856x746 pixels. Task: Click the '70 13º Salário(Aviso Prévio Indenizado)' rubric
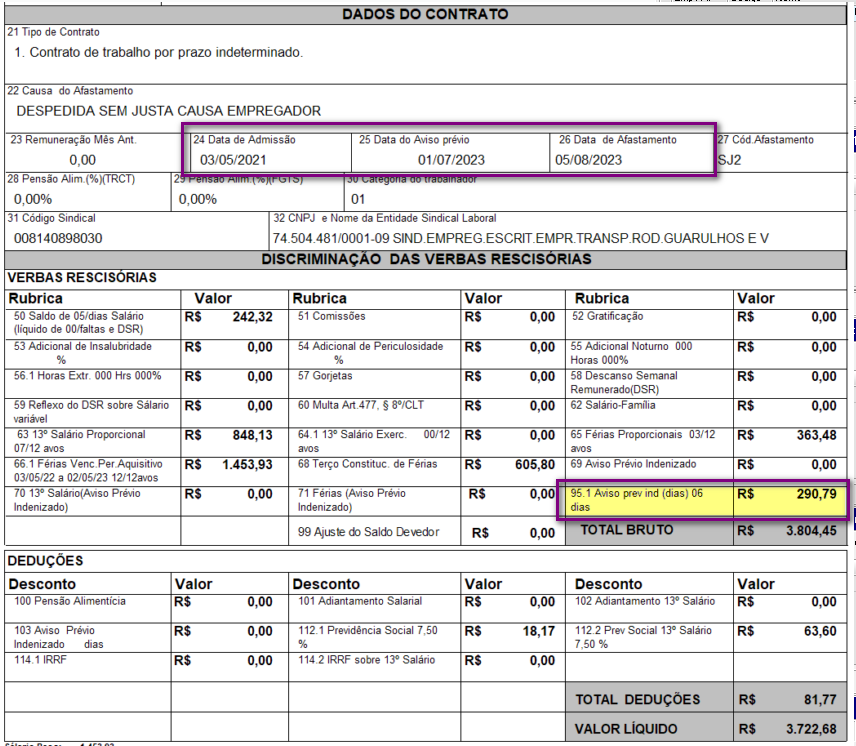pyautogui.click(x=77, y=500)
